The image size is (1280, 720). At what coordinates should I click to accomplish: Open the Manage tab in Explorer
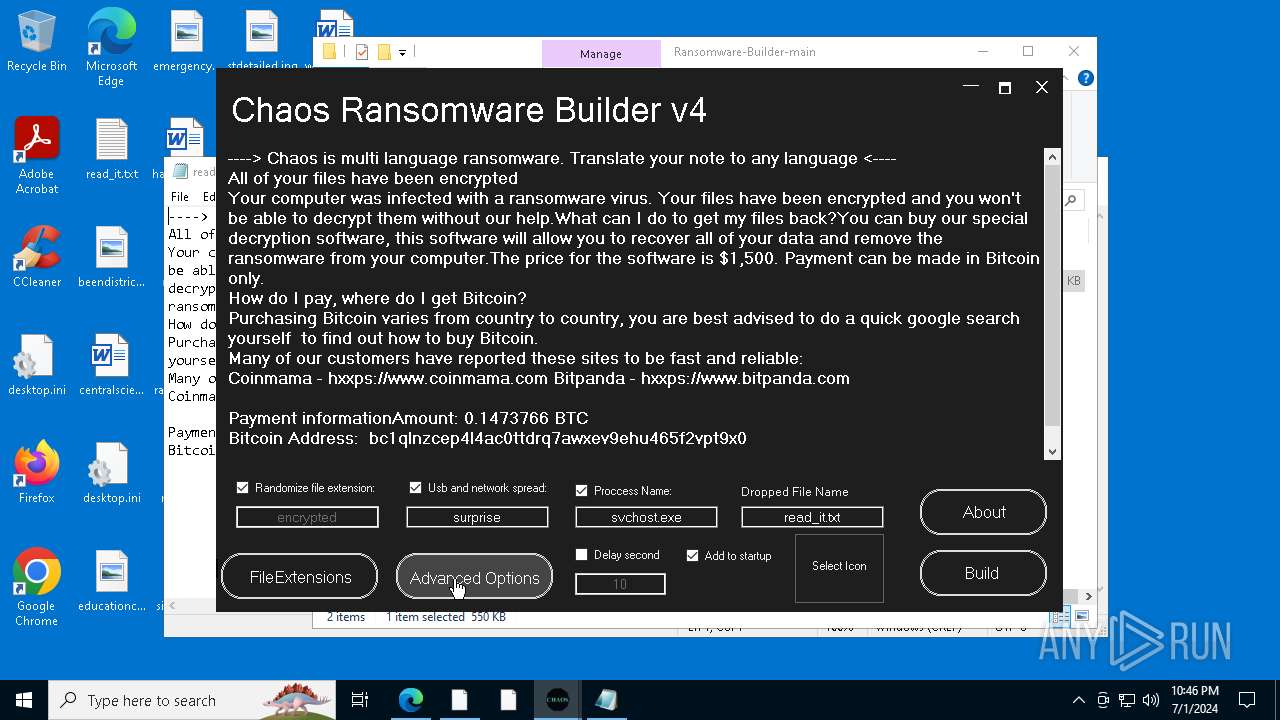click(601, 54)
